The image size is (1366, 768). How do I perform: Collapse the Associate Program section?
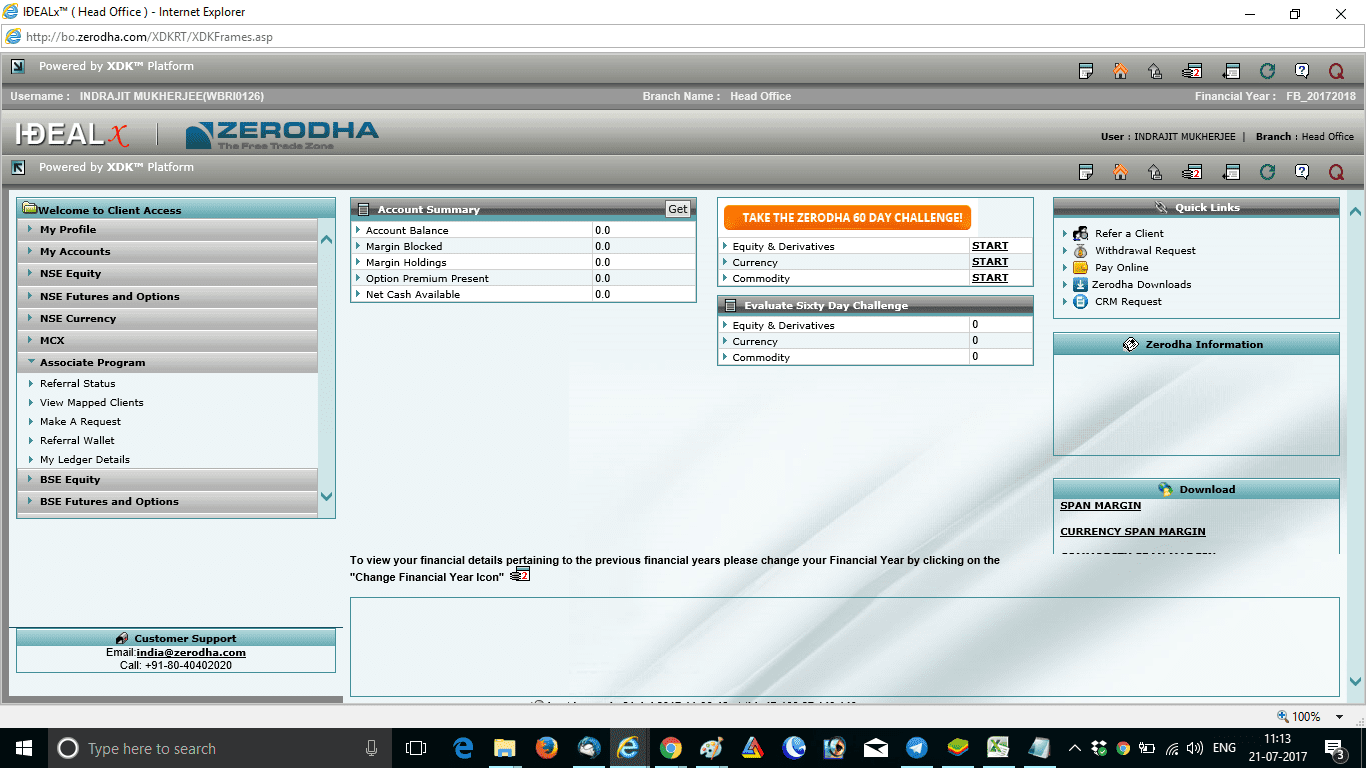[x=168, y=362]
